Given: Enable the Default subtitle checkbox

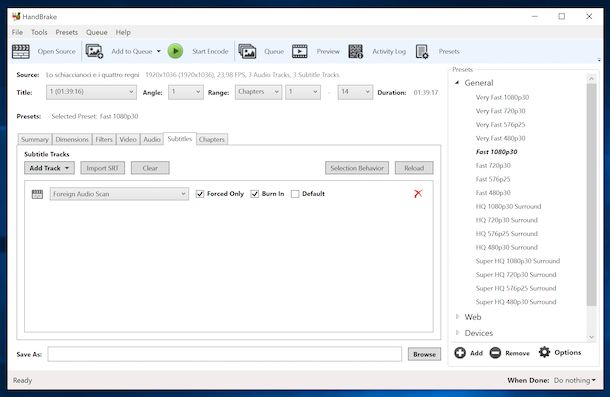Looking at the screenshot, I should pos(295,194).
